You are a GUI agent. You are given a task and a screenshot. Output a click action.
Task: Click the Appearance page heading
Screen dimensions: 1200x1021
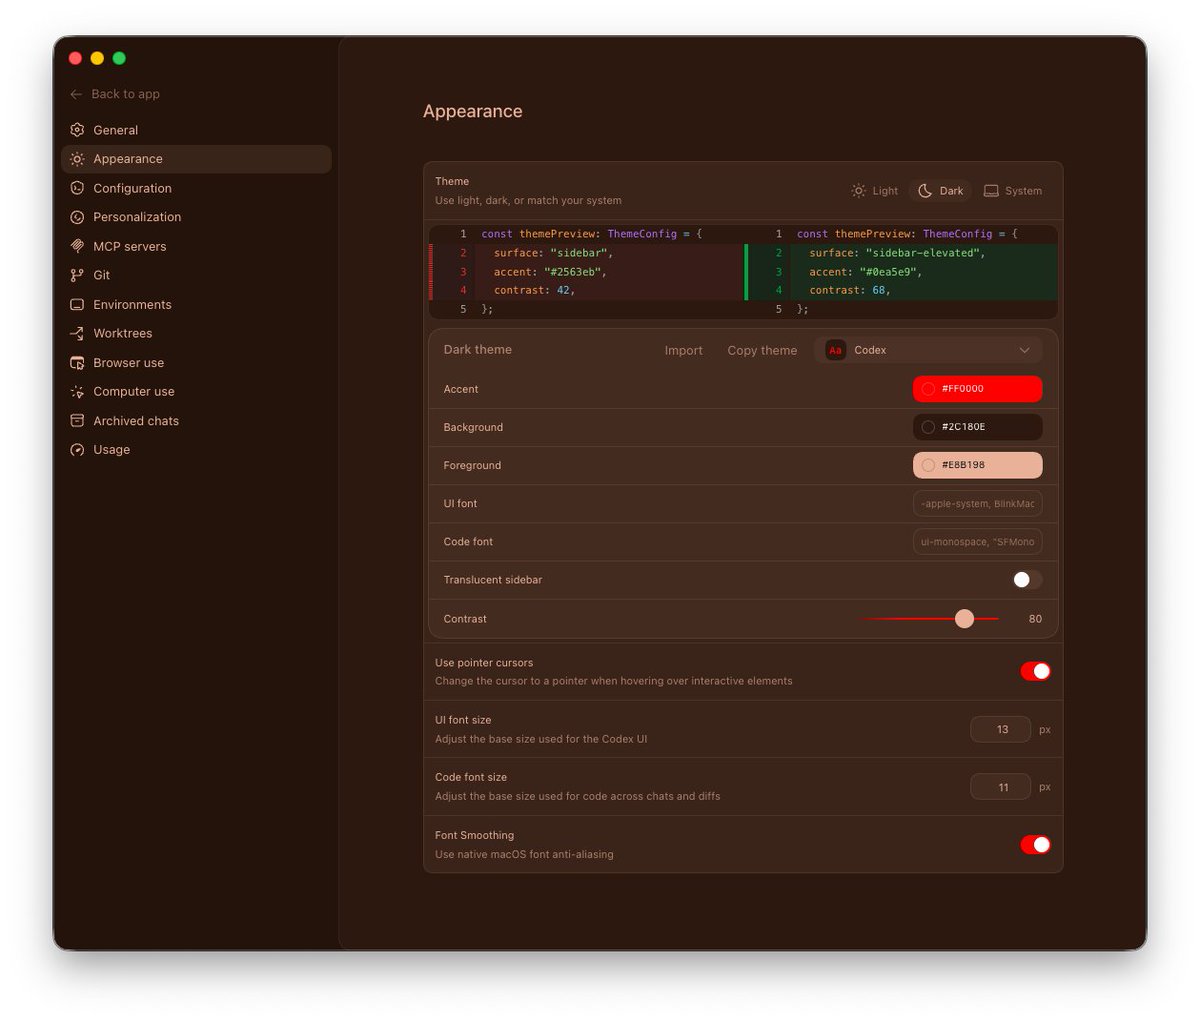pyautogui.click(x=473, y=111)
